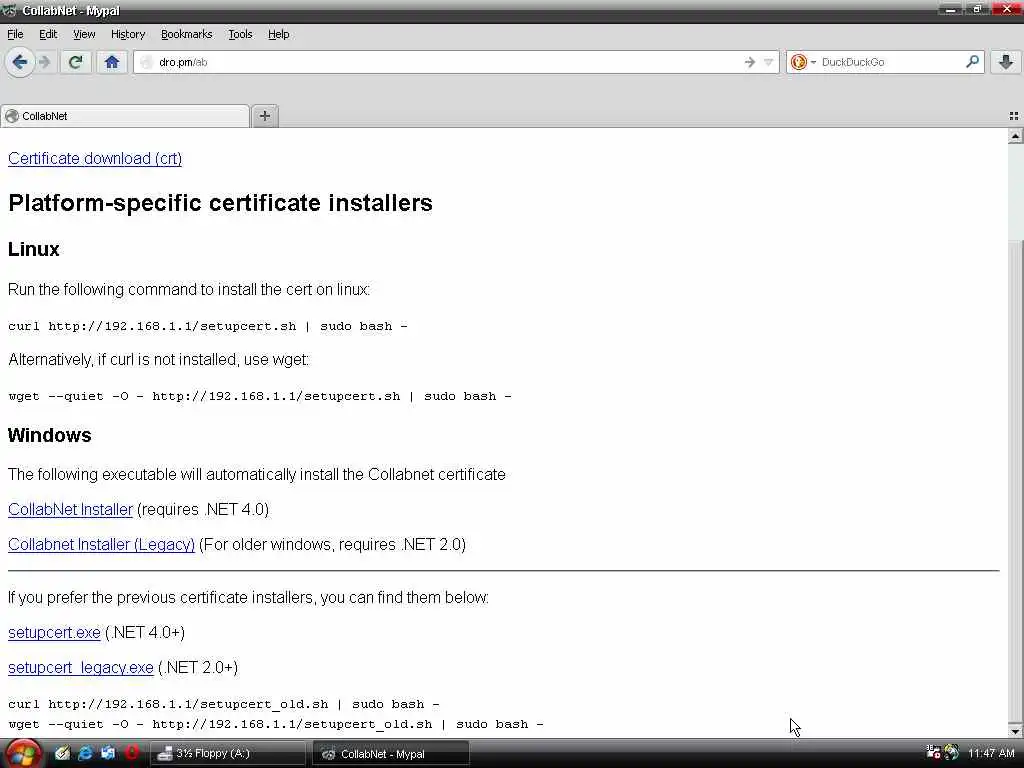This screenshot has width=1024, height=768.
Task: Click the site identity icon in address bar
Action: 147,63
